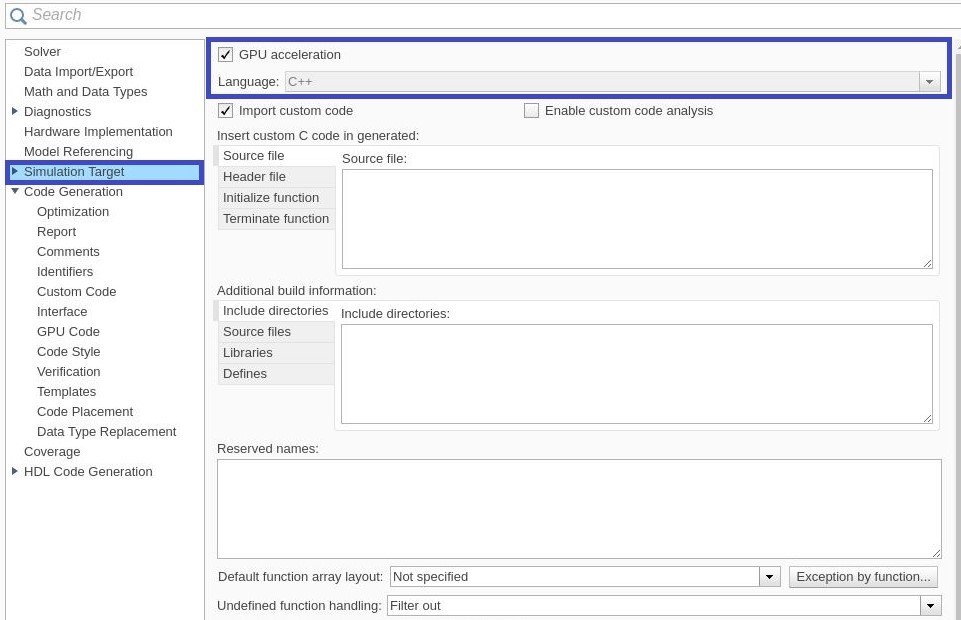The width and height of the screenshot is (961, 620).
Task: Open Default function array layout dropdown
Action: tap(769, 577)
